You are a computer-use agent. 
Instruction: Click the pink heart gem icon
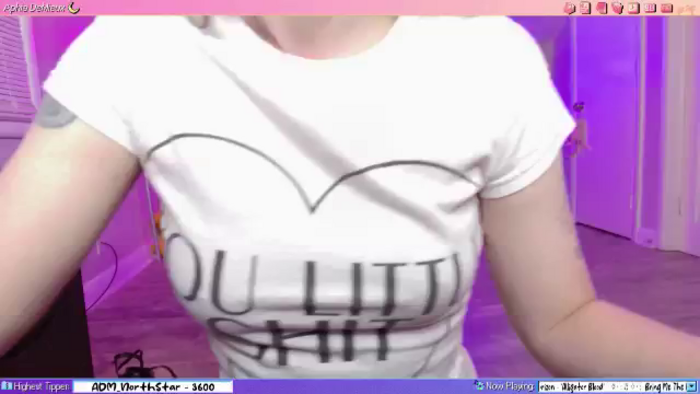(617, 8)
